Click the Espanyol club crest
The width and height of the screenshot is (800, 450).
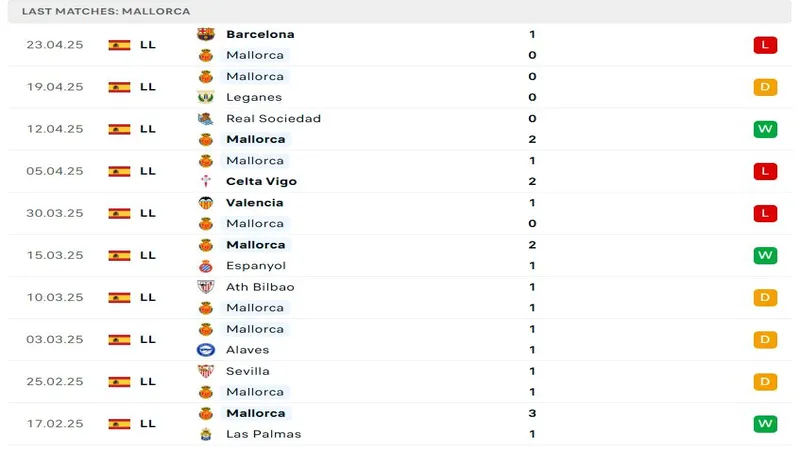[206, 266]
